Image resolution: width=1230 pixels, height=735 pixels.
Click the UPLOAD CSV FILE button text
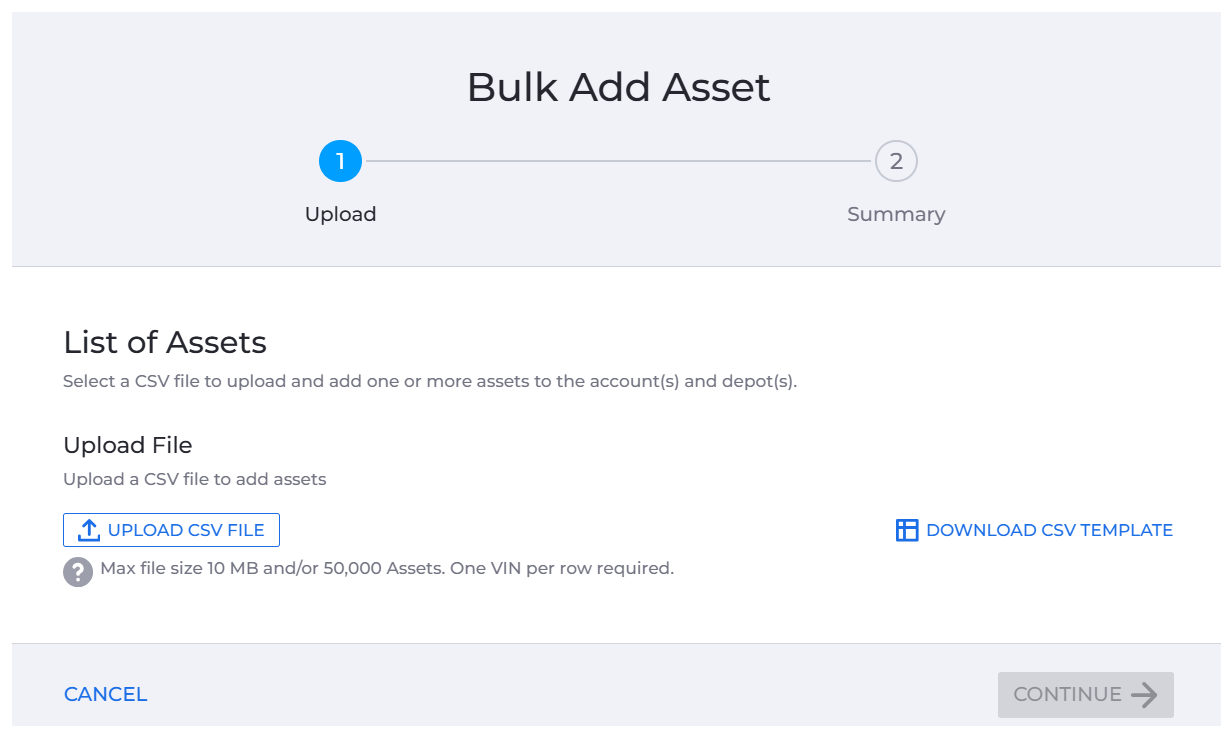coord(186,530)
